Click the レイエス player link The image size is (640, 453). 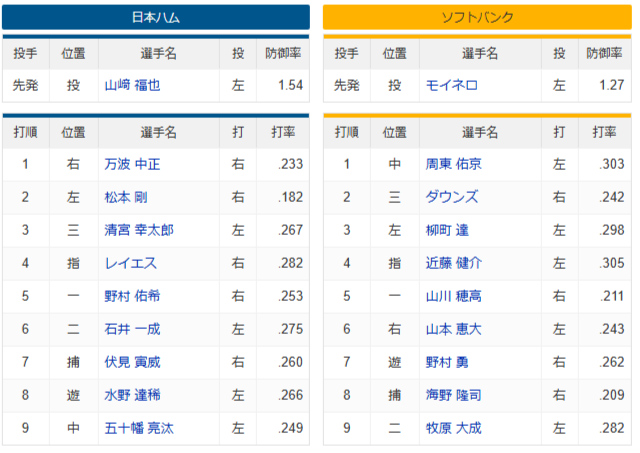130,263
